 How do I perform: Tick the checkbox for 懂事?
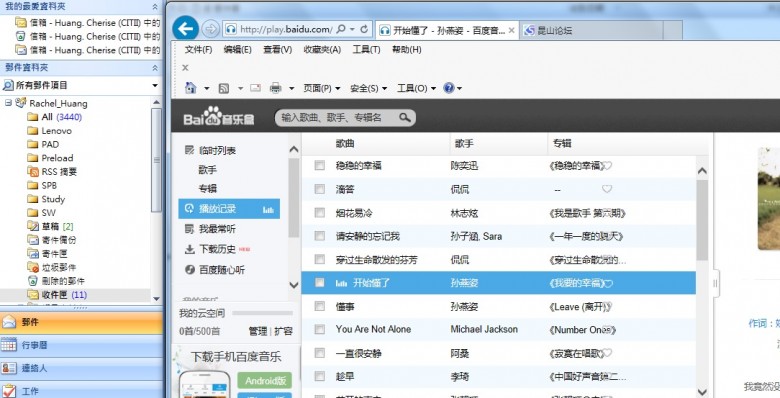(320, 306)
